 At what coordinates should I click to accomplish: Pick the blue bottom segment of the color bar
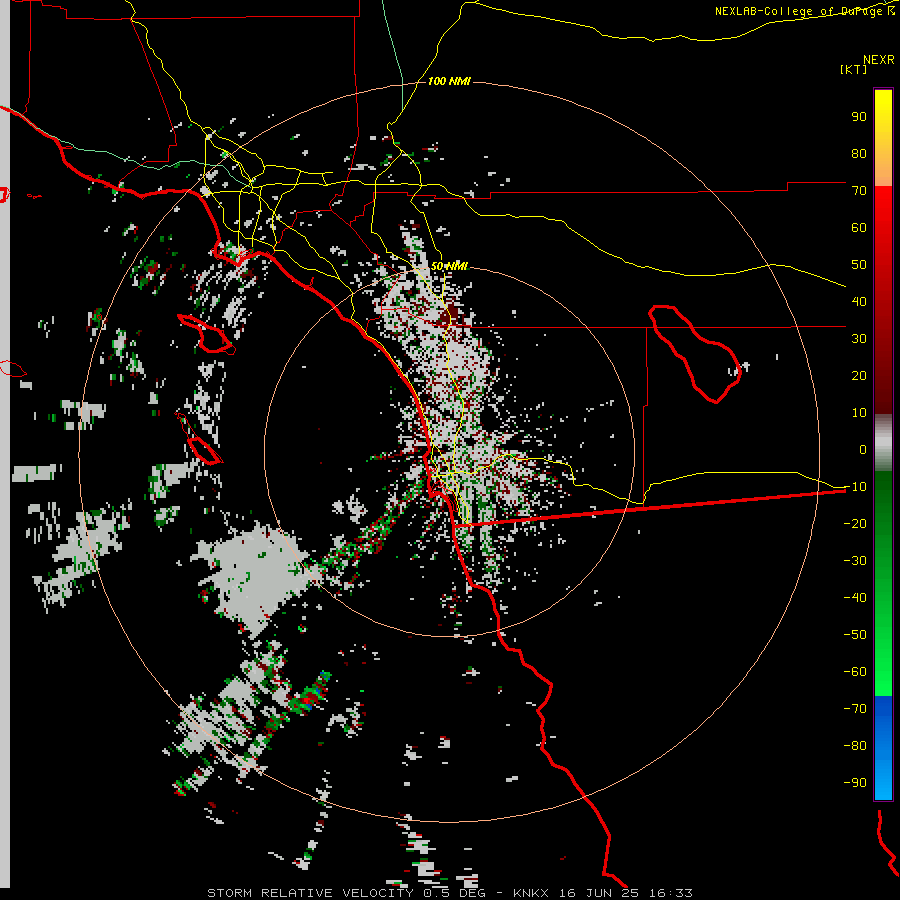pyautogui.click(x=883, y=747)
